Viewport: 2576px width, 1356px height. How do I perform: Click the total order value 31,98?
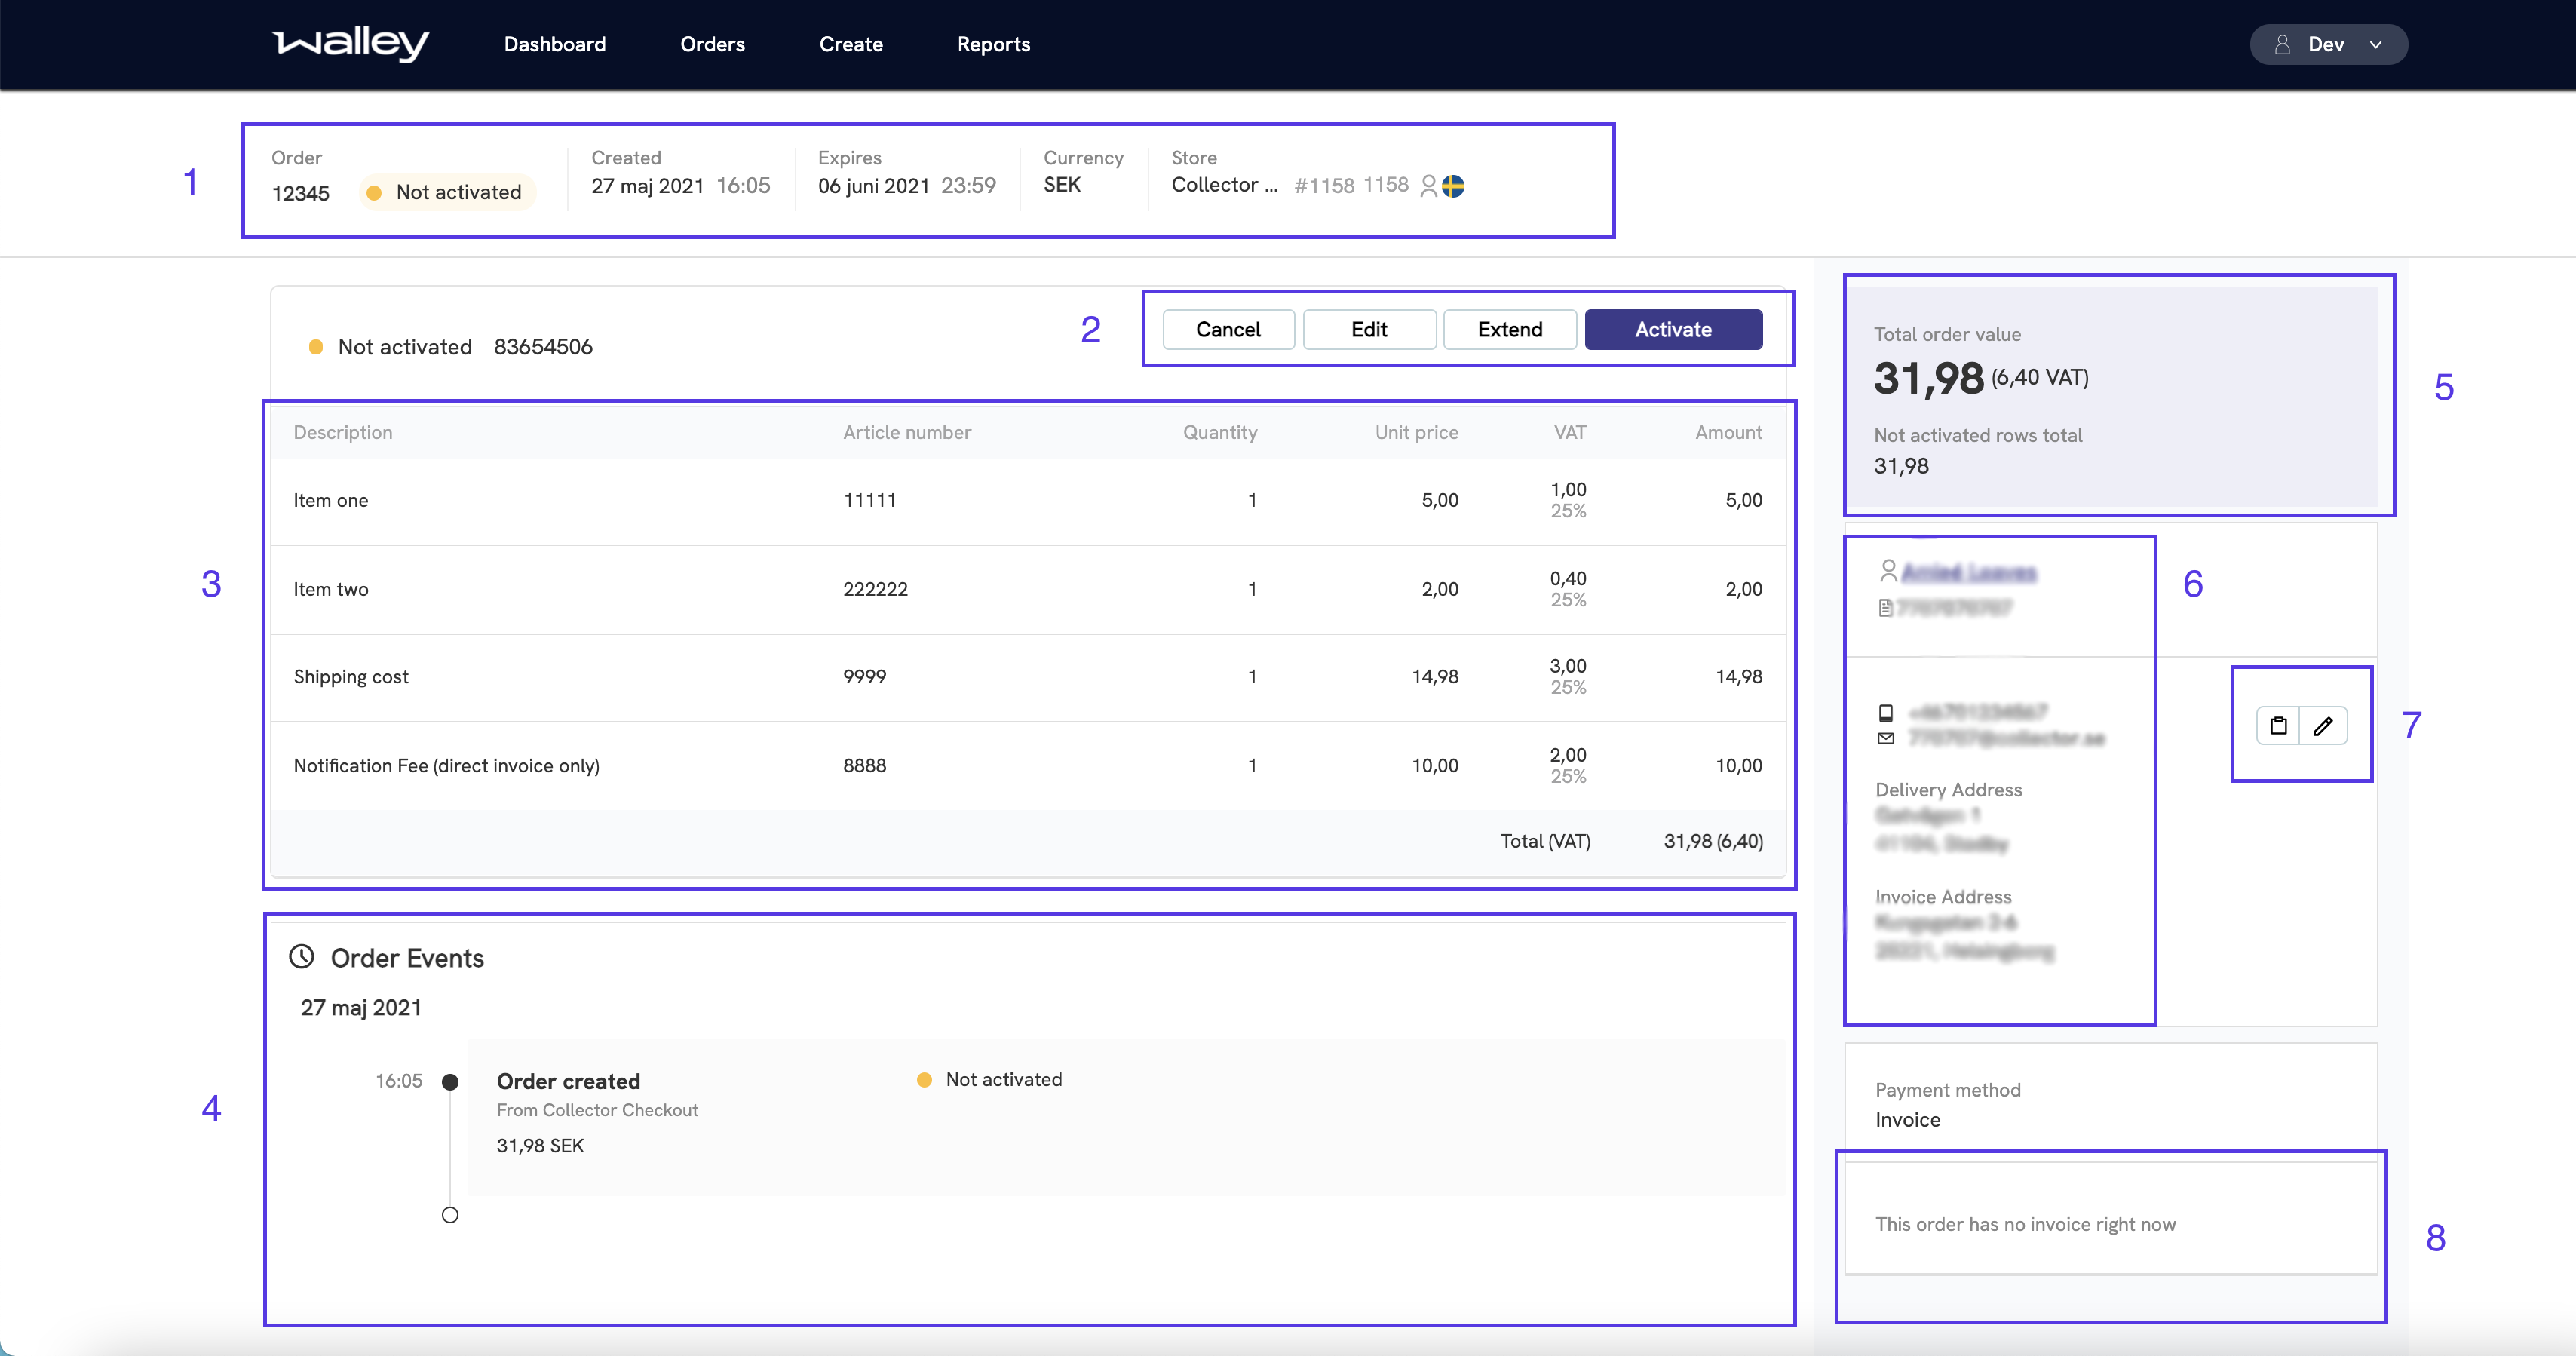[x=1928, y=378]
